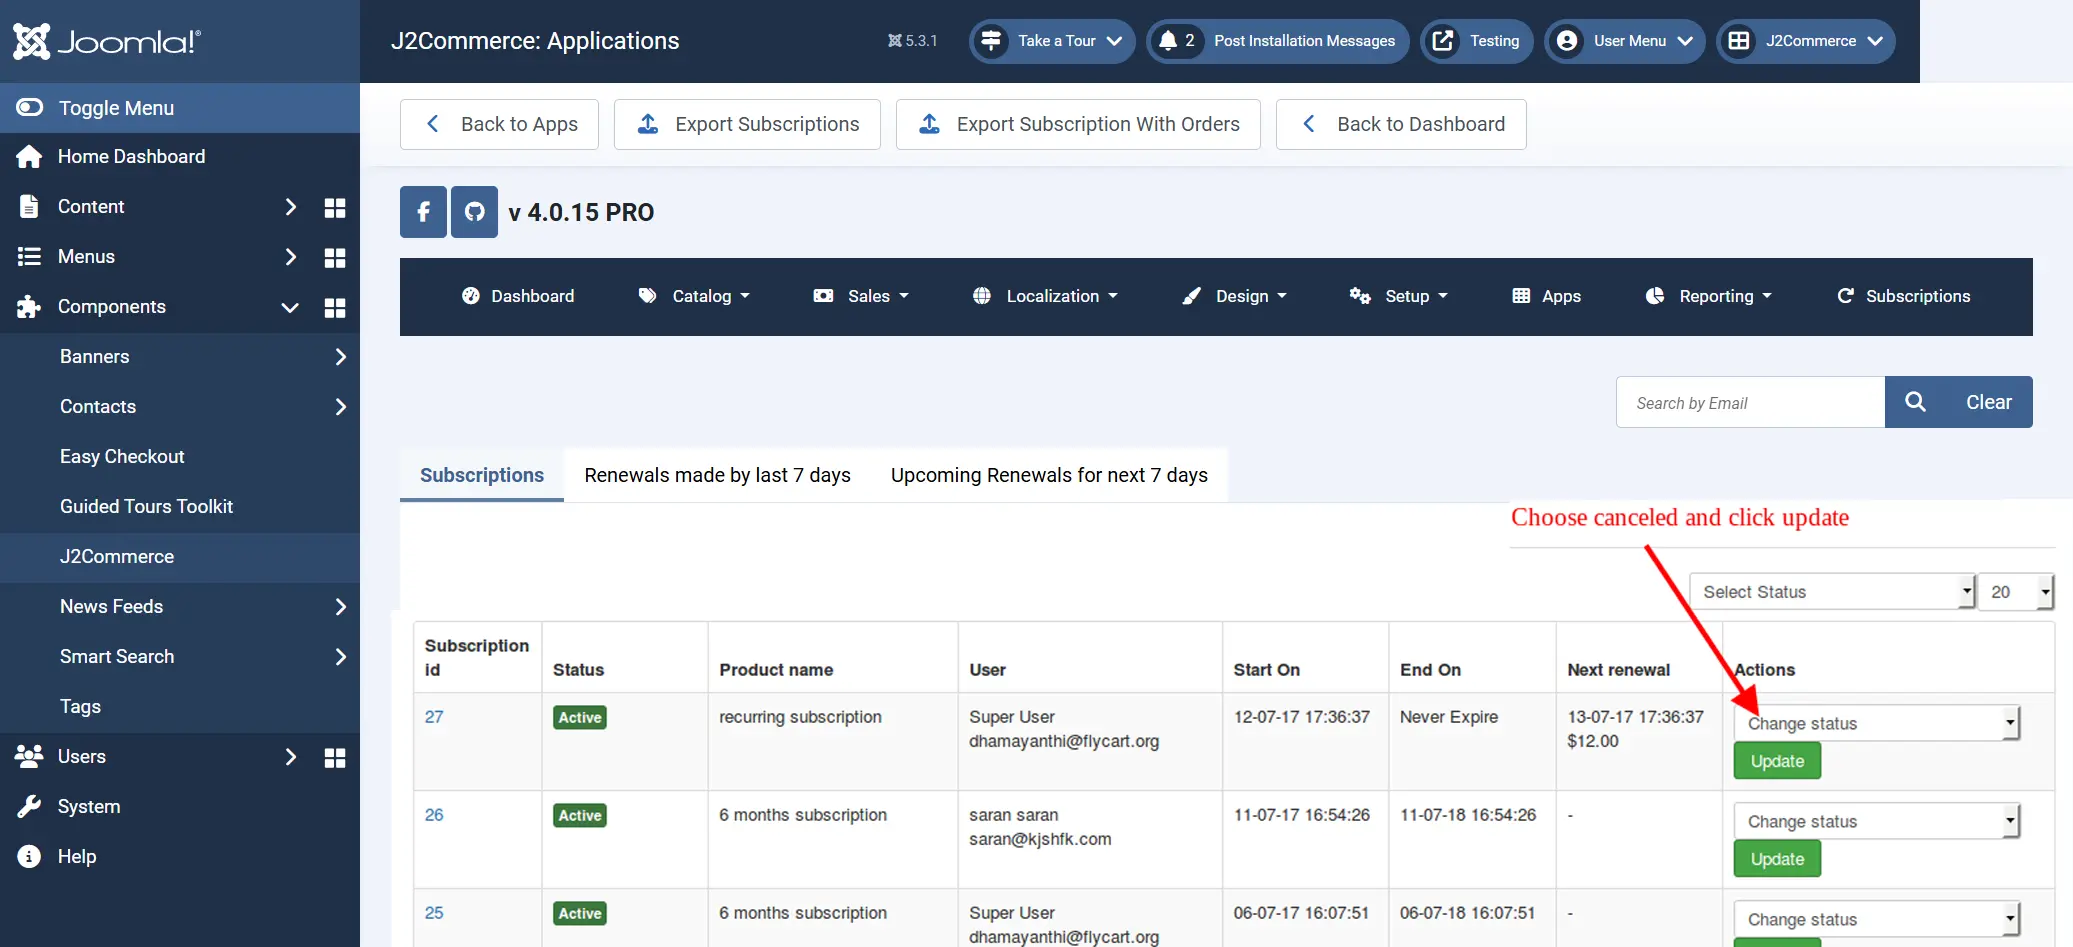This screenshot has width=2073, height=947.
Task: Open the Sales menu
Action: (x=861, y=296)
